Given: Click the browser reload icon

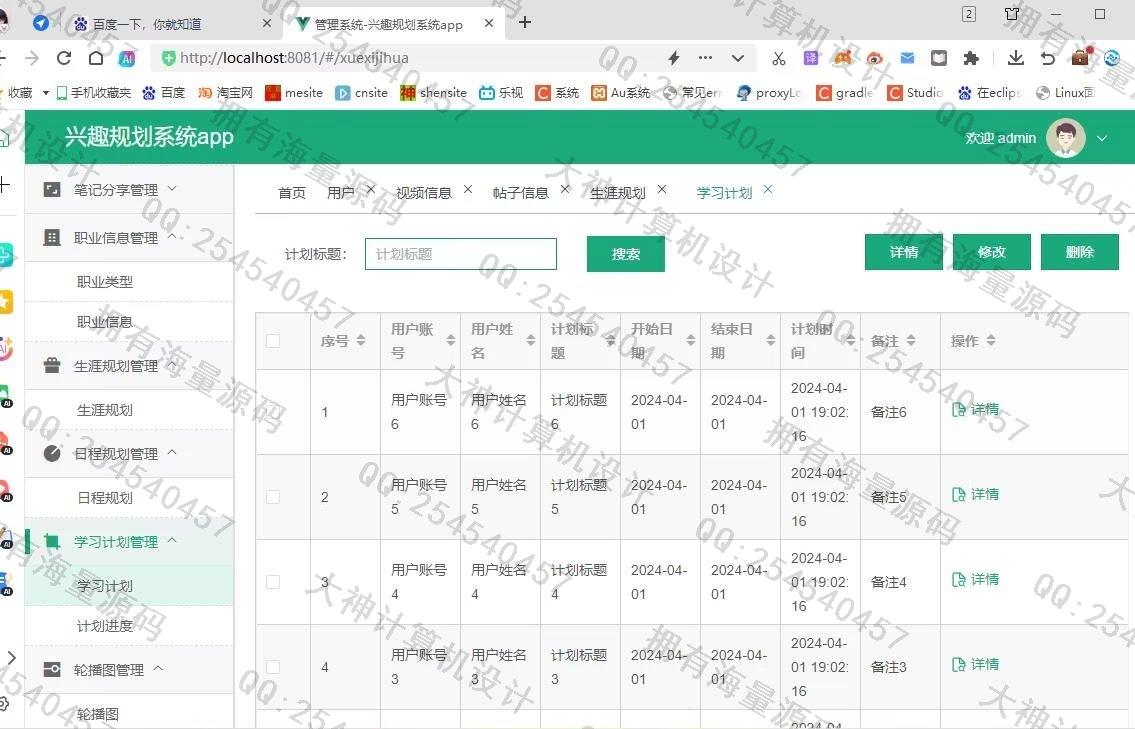Looking at the screenshot, I should pos(64,58).
